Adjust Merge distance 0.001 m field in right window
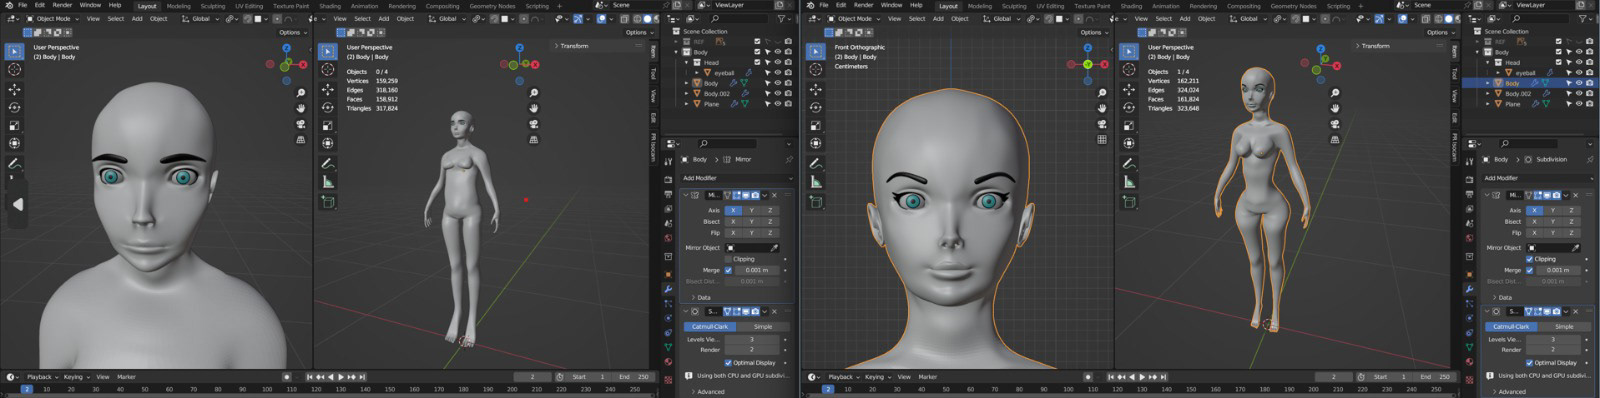The width and height of the screenshot is (1600, 398). tap(1558, 270)
